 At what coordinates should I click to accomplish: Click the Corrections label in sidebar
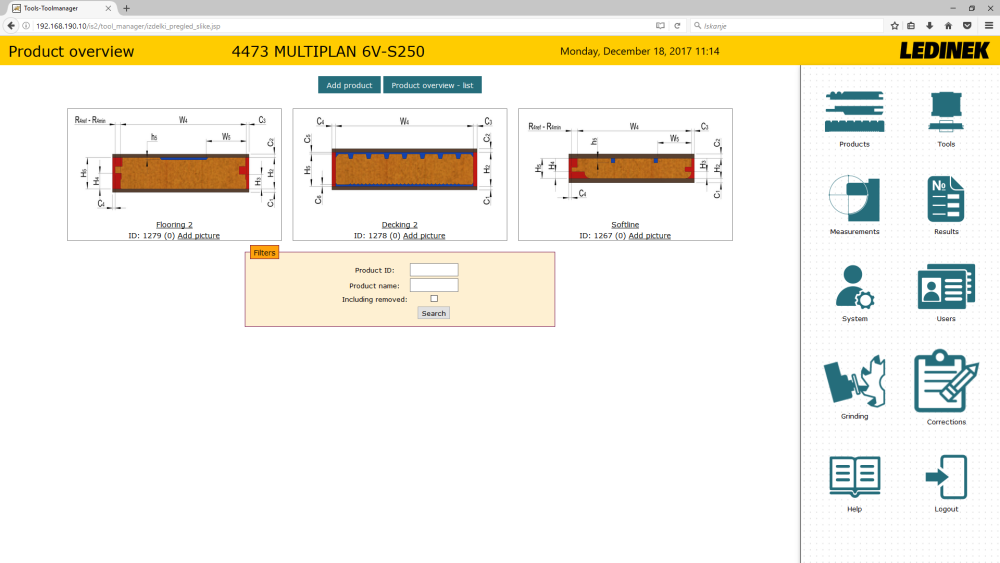click(946, 422)
